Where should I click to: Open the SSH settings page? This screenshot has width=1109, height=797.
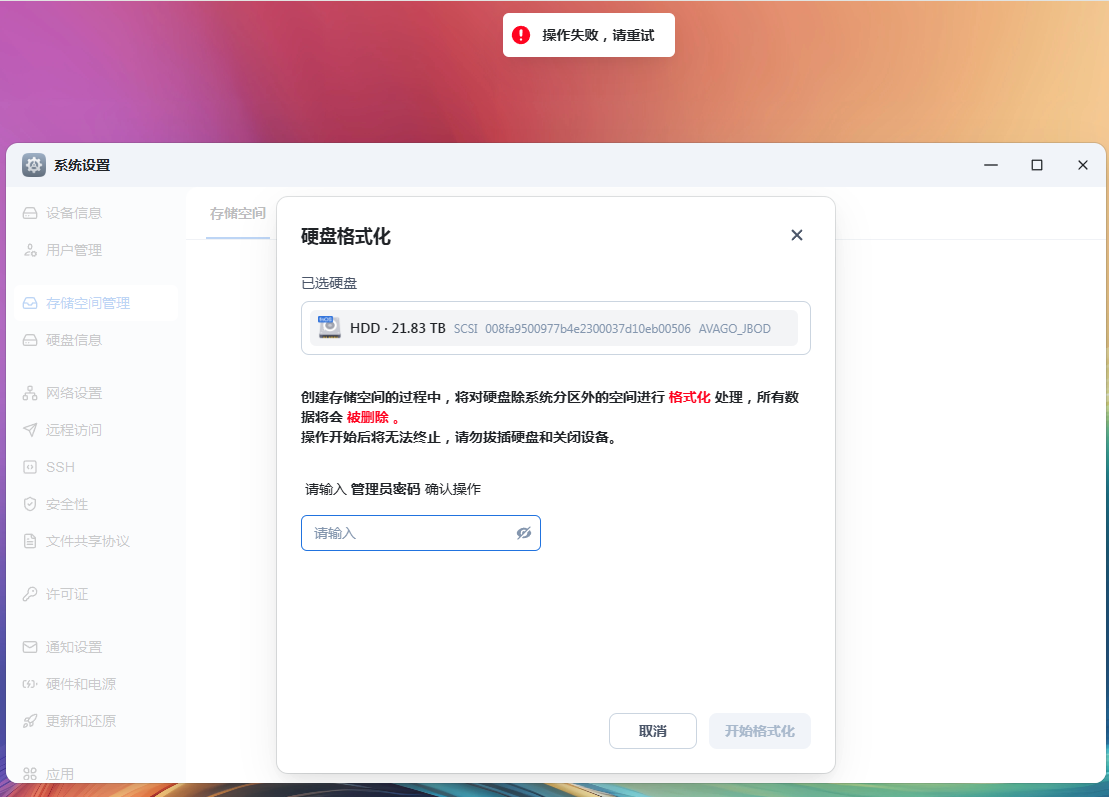[60, 466]
